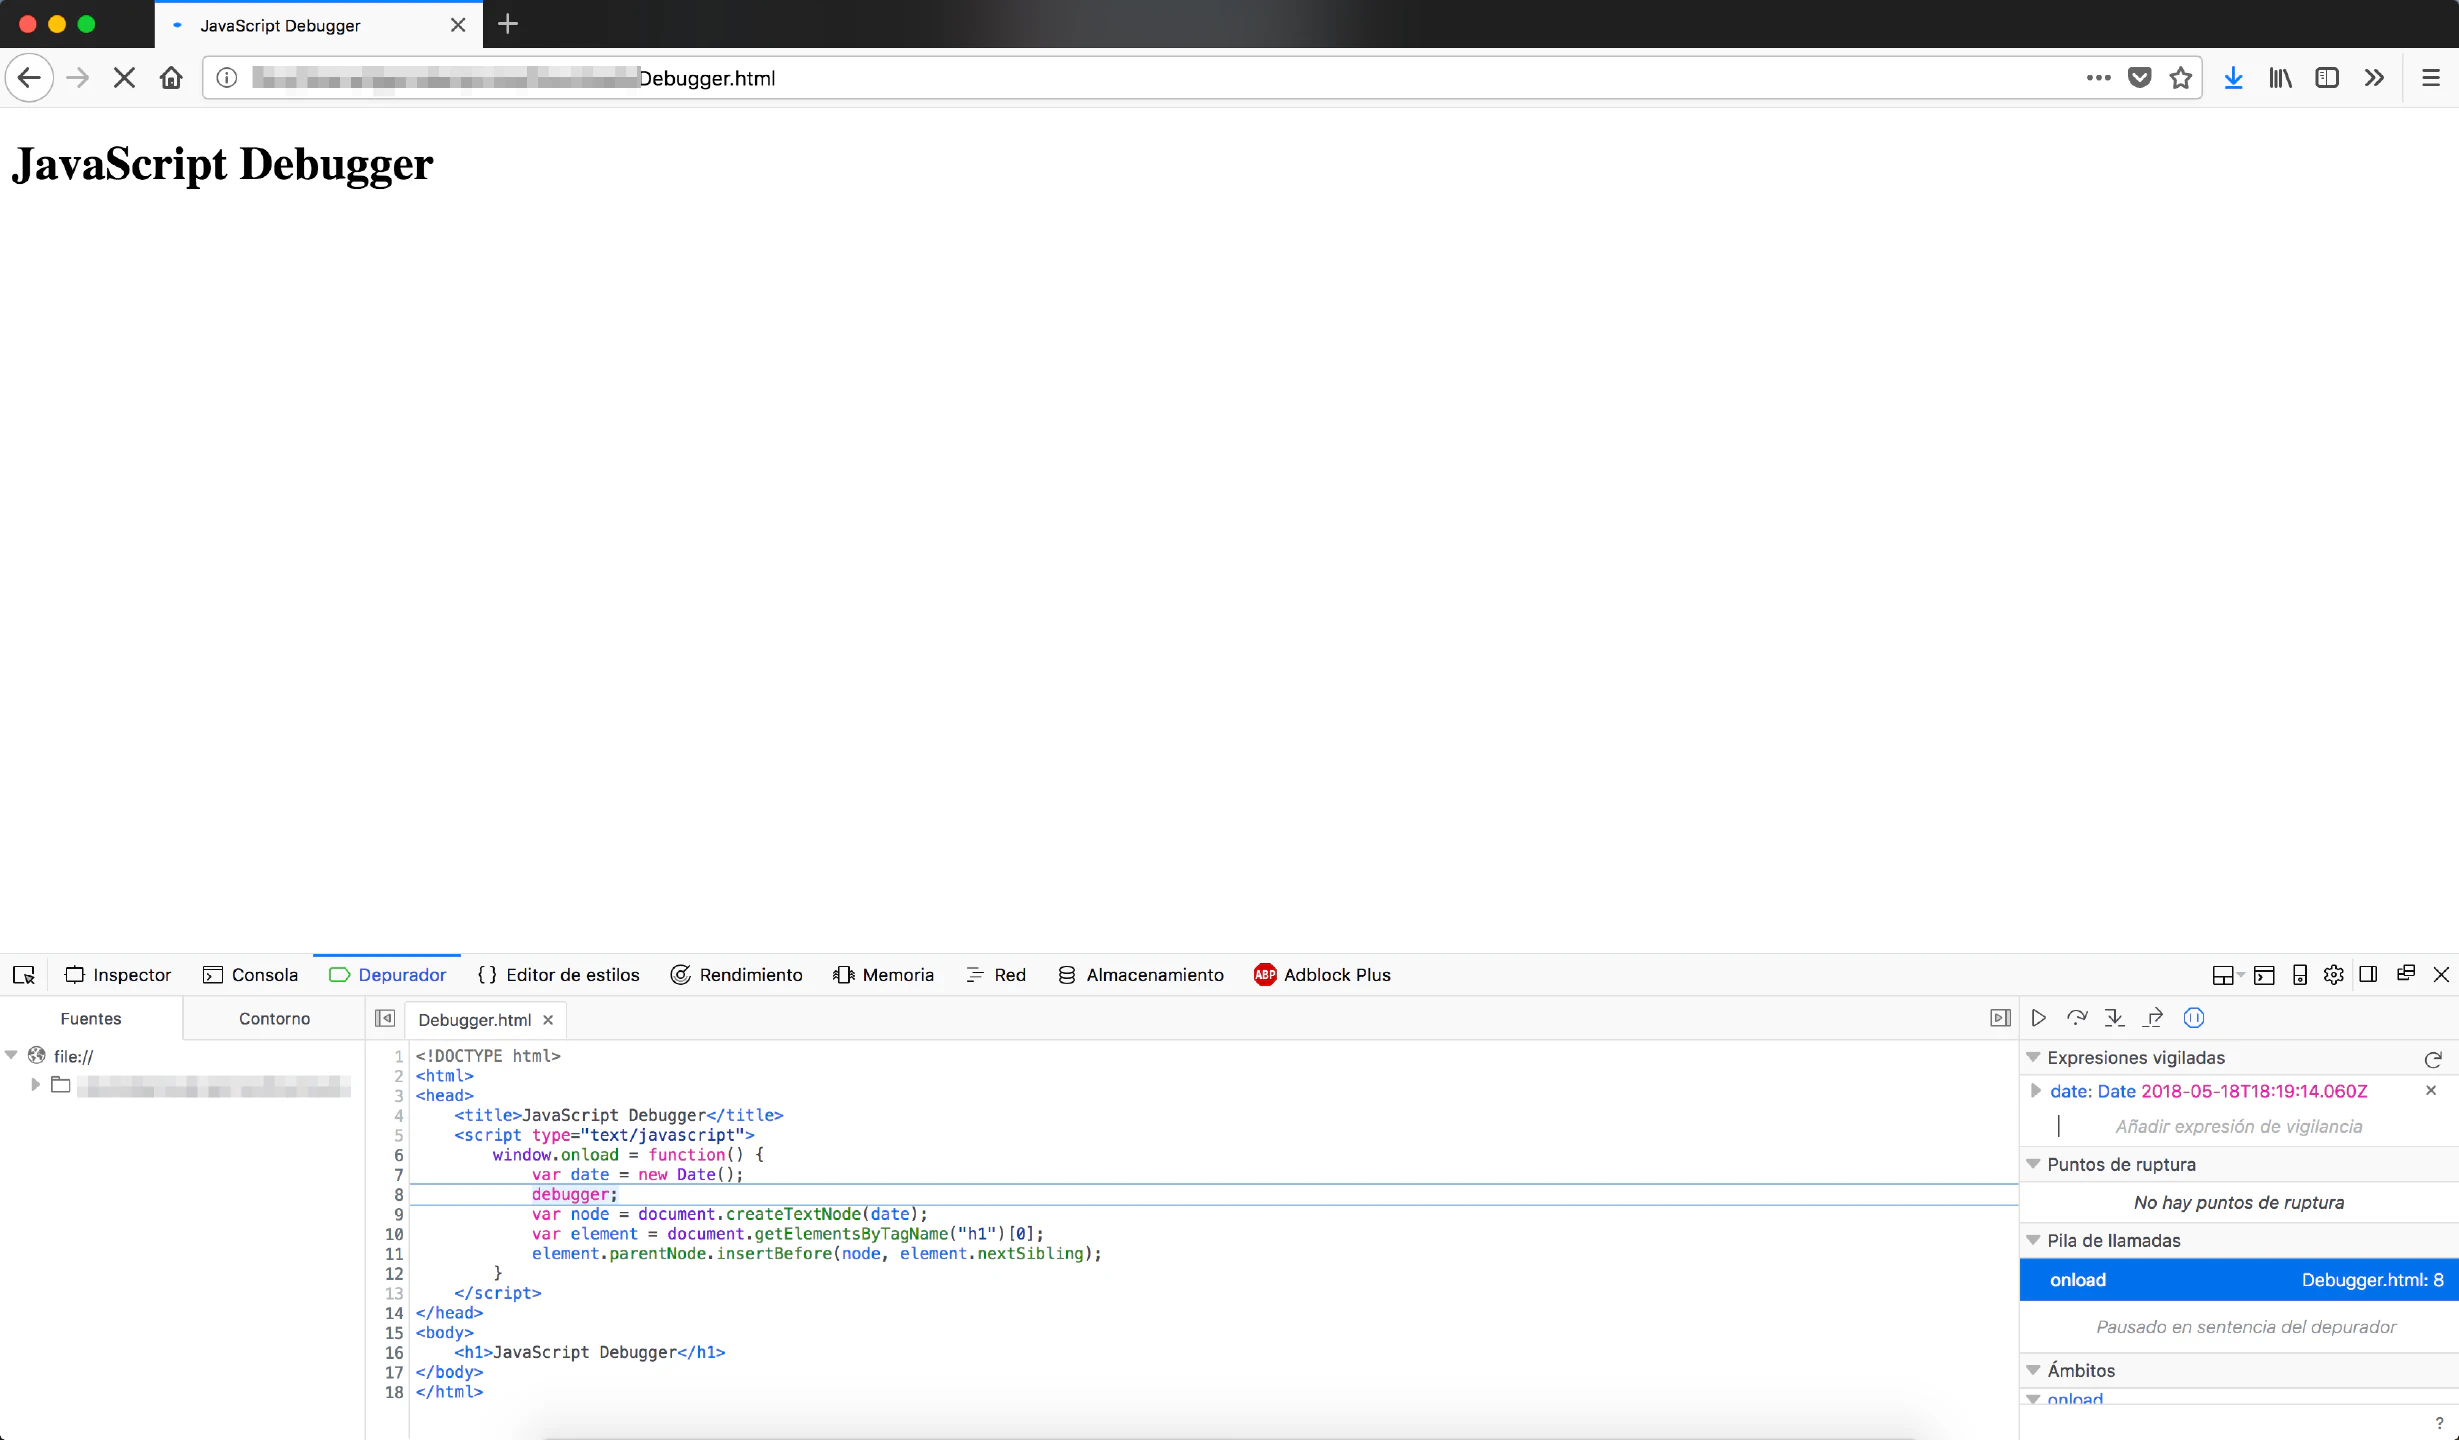This screenshot has height=1440, width=2459.
Task: Collapse the Puntos de ruptura section
Action: click(x=2033, y=1164)
